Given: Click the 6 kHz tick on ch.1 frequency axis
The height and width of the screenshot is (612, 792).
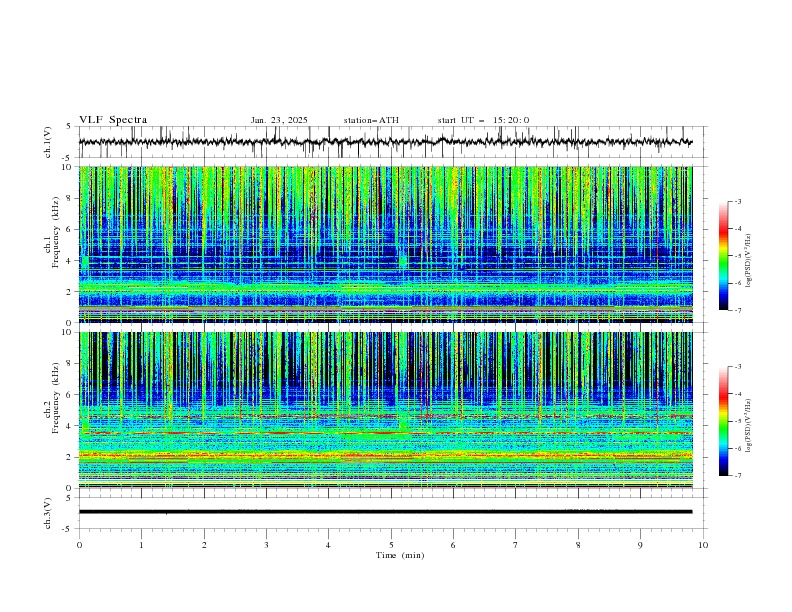Looking at the screenshot, I should click(70, 230).
